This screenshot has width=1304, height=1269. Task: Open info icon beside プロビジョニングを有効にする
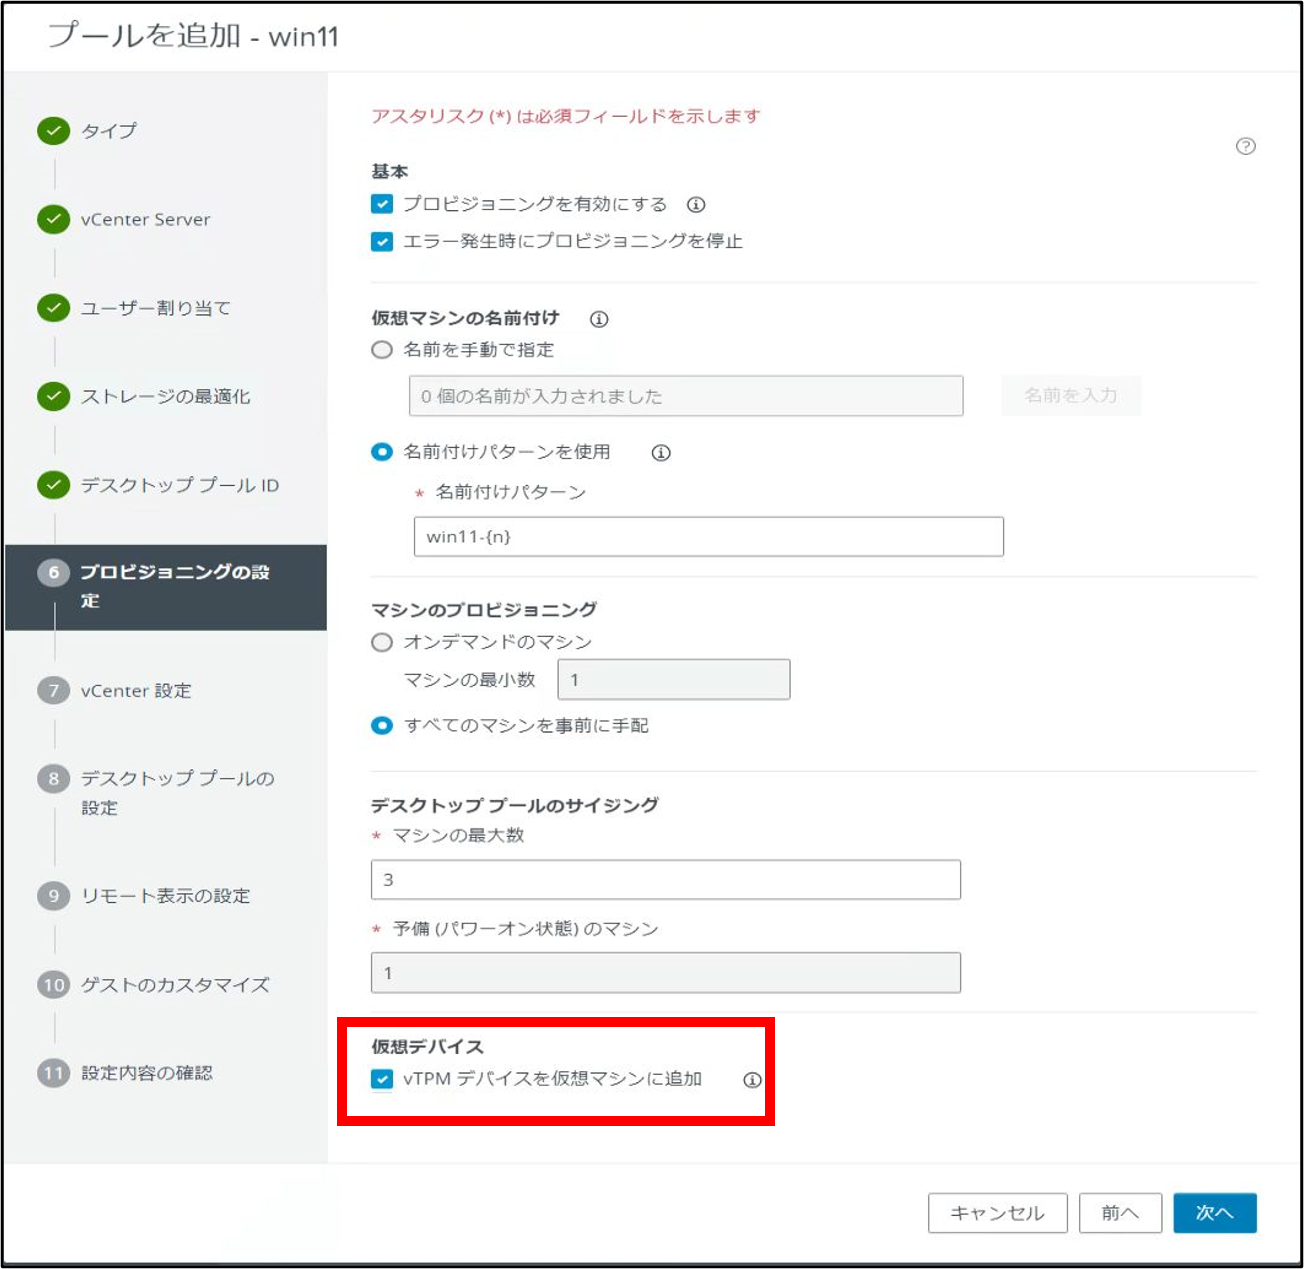coord(696,205)
